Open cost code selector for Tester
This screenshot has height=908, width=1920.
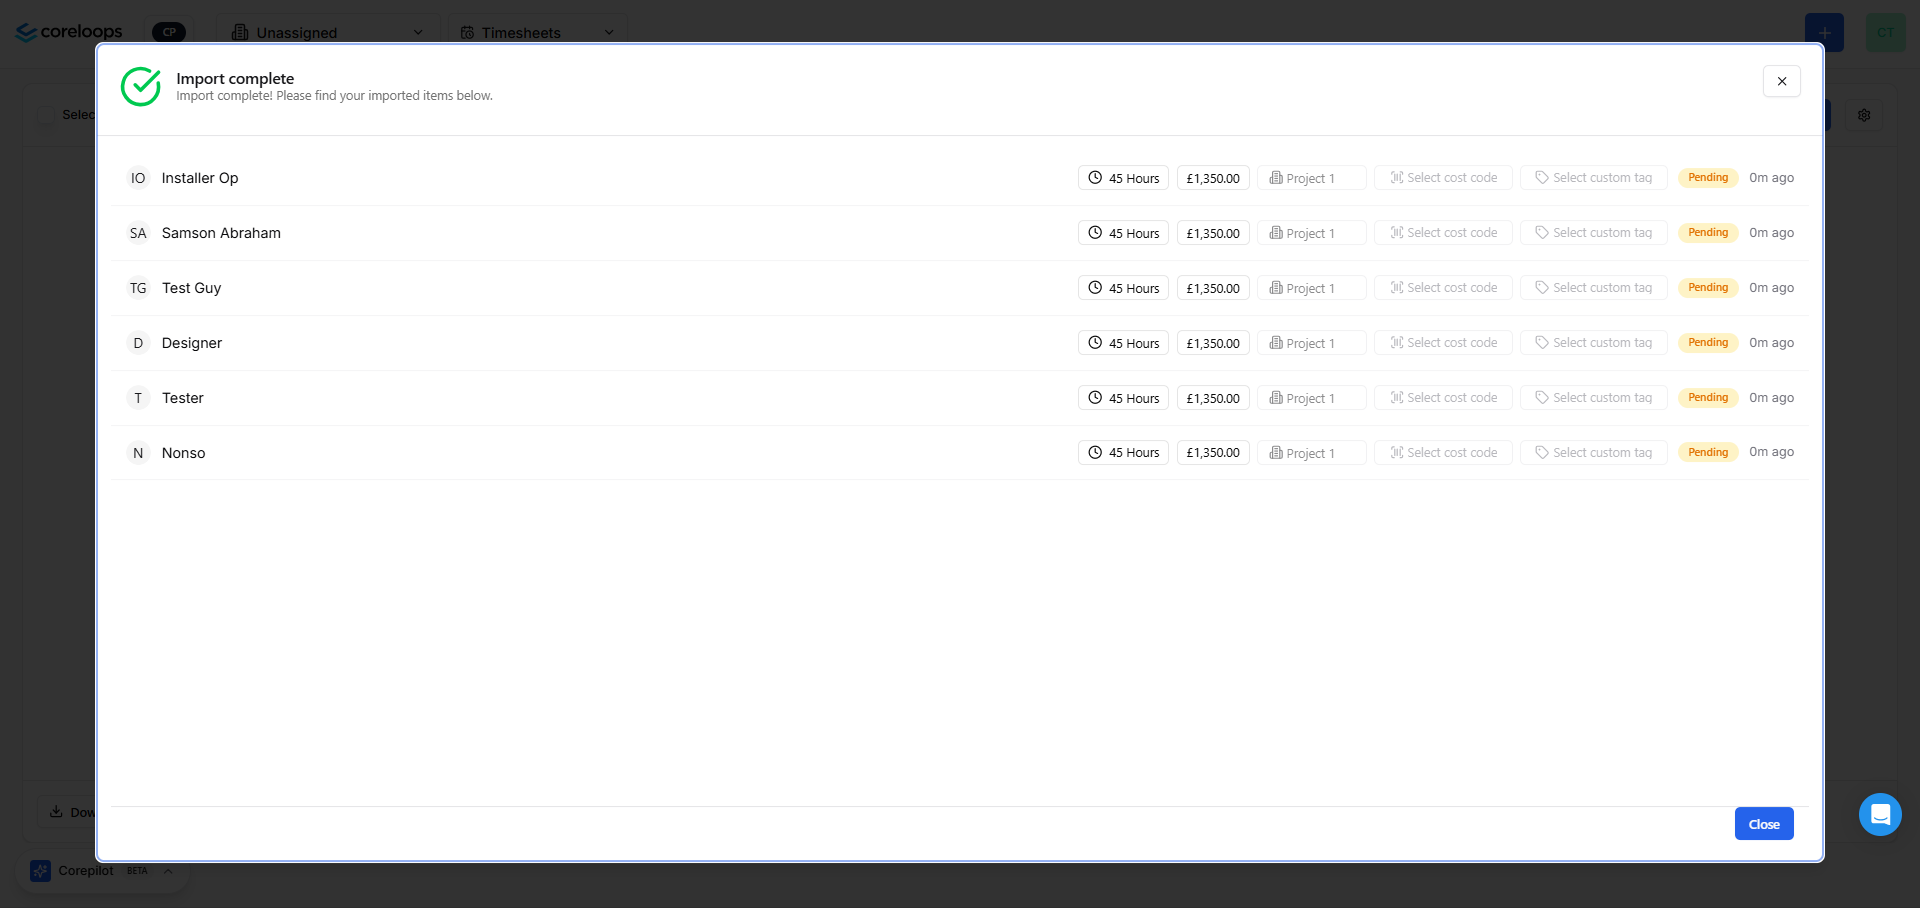[1444, 398]
